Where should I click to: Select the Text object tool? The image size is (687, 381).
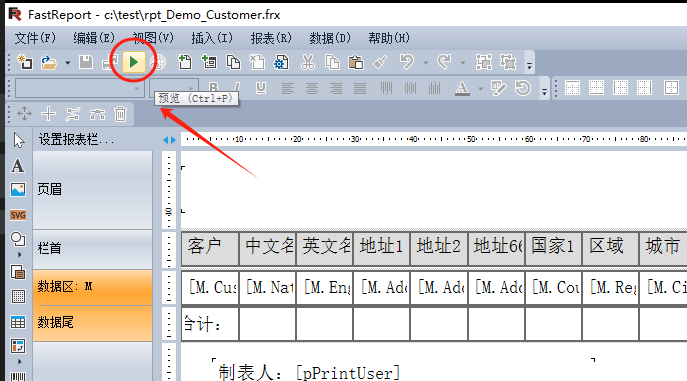[18, 166]
